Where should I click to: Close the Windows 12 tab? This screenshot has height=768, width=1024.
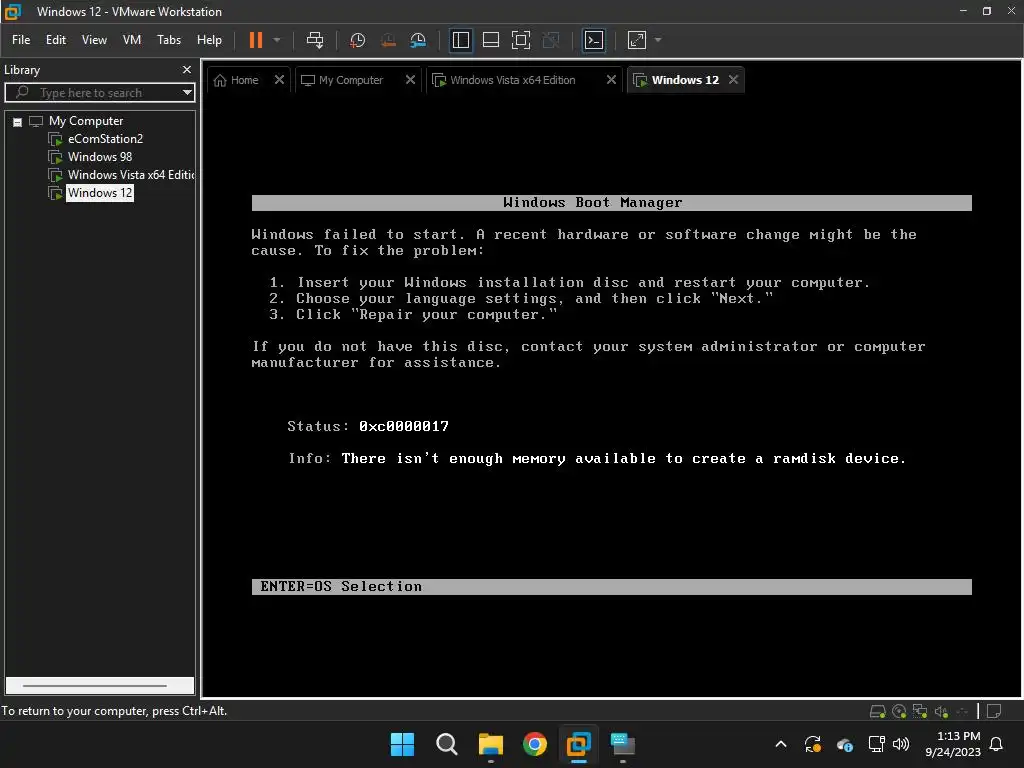click(x=733, y=80)
